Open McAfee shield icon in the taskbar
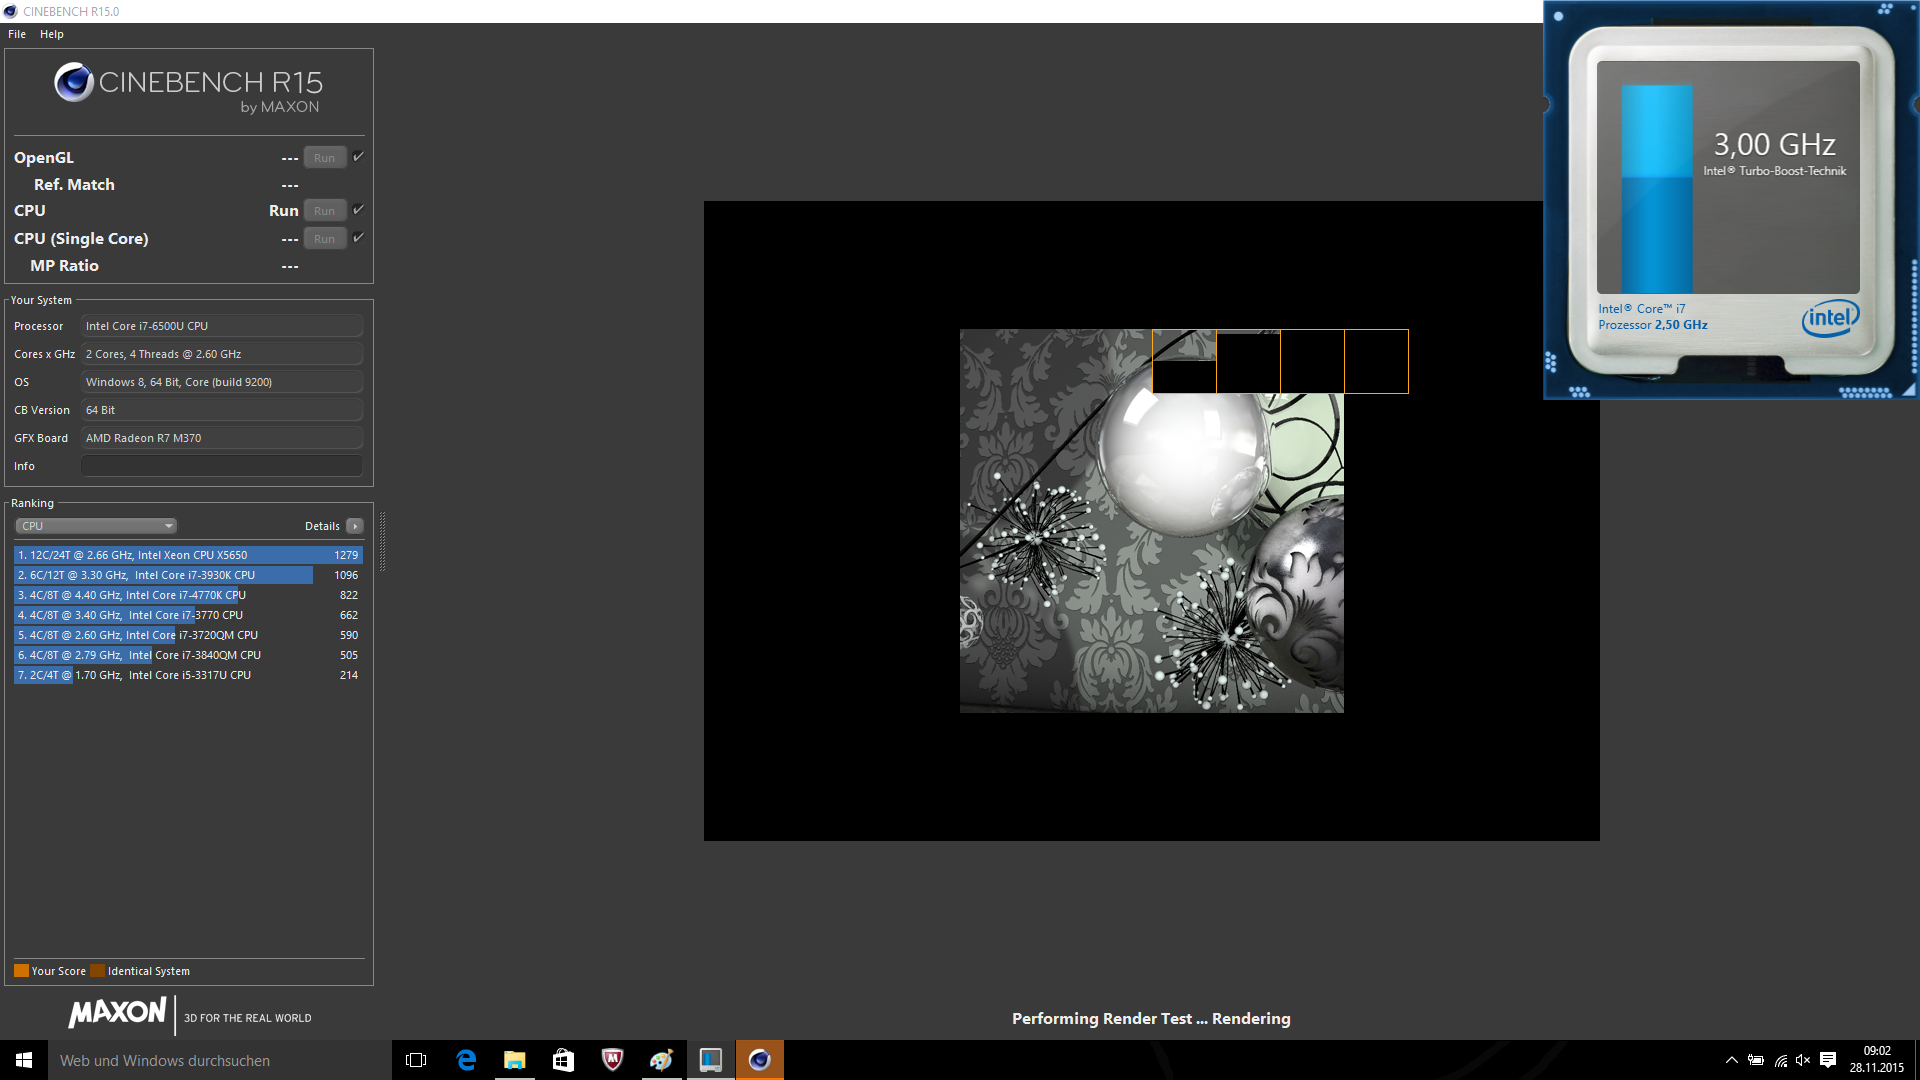The width and height of the screenshot is (1920, 1080). click(x=612, y=1060)
